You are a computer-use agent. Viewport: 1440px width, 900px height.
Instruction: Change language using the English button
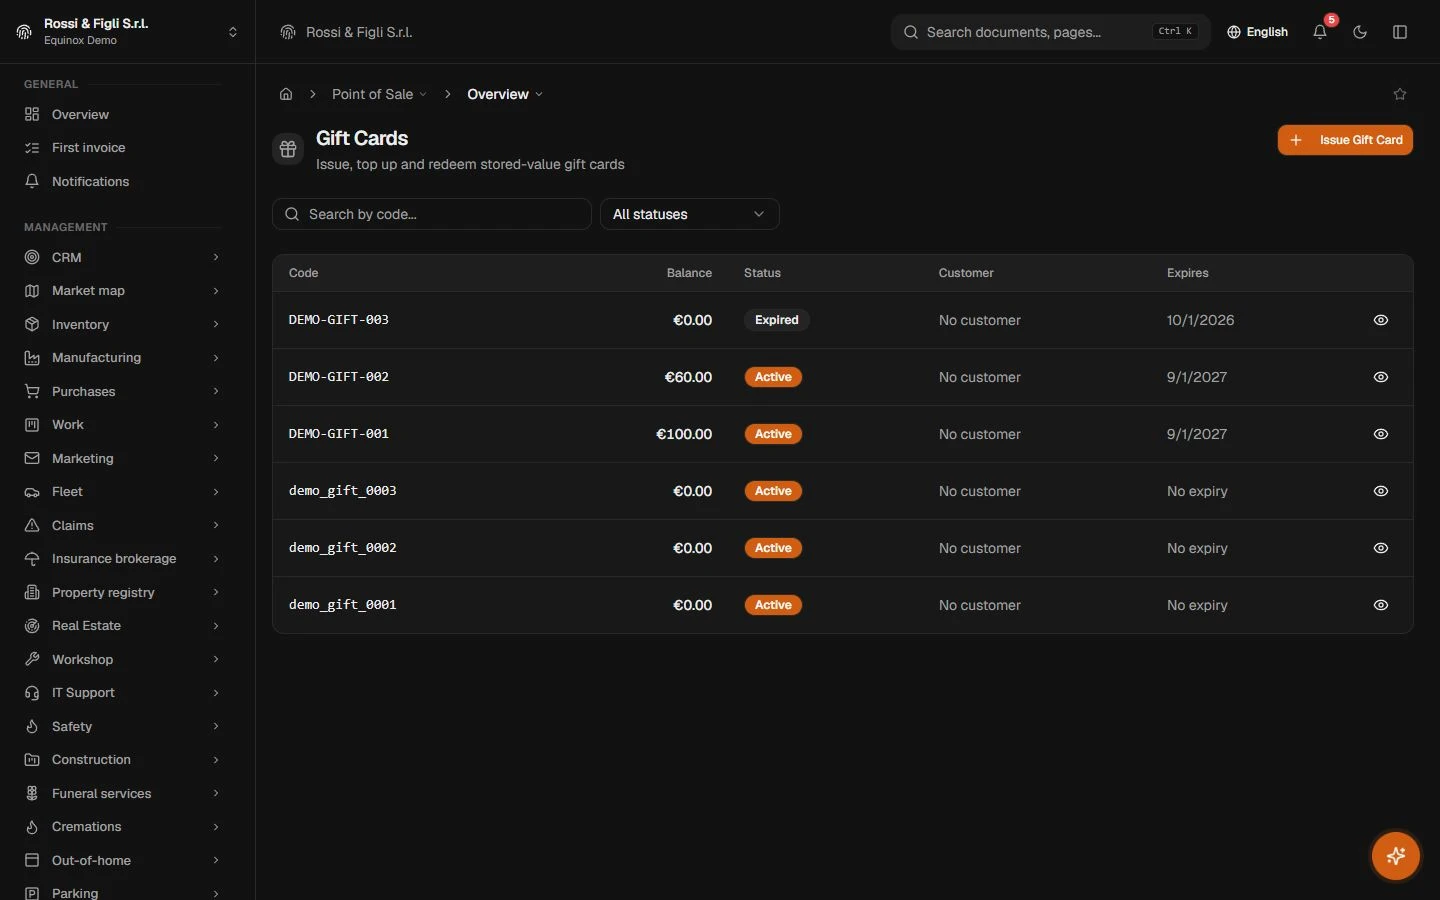[x=1257, y=32]
